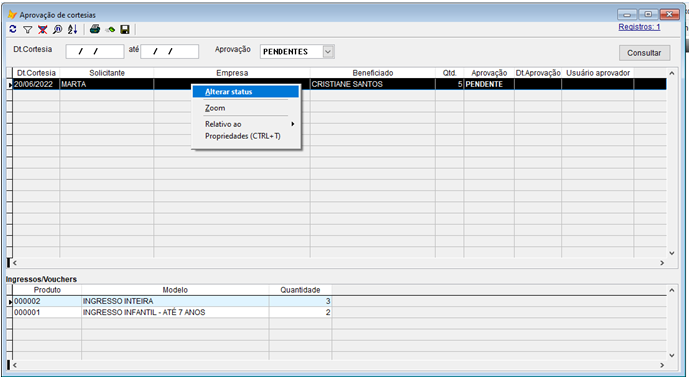Select the INGRESSO INFANTIL - ATÉ 7 ANOS row

point(171,312)
